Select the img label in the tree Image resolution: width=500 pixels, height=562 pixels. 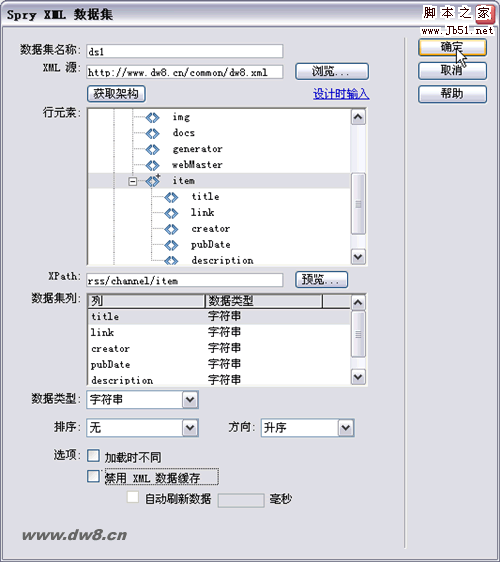[x=181, y=117]
